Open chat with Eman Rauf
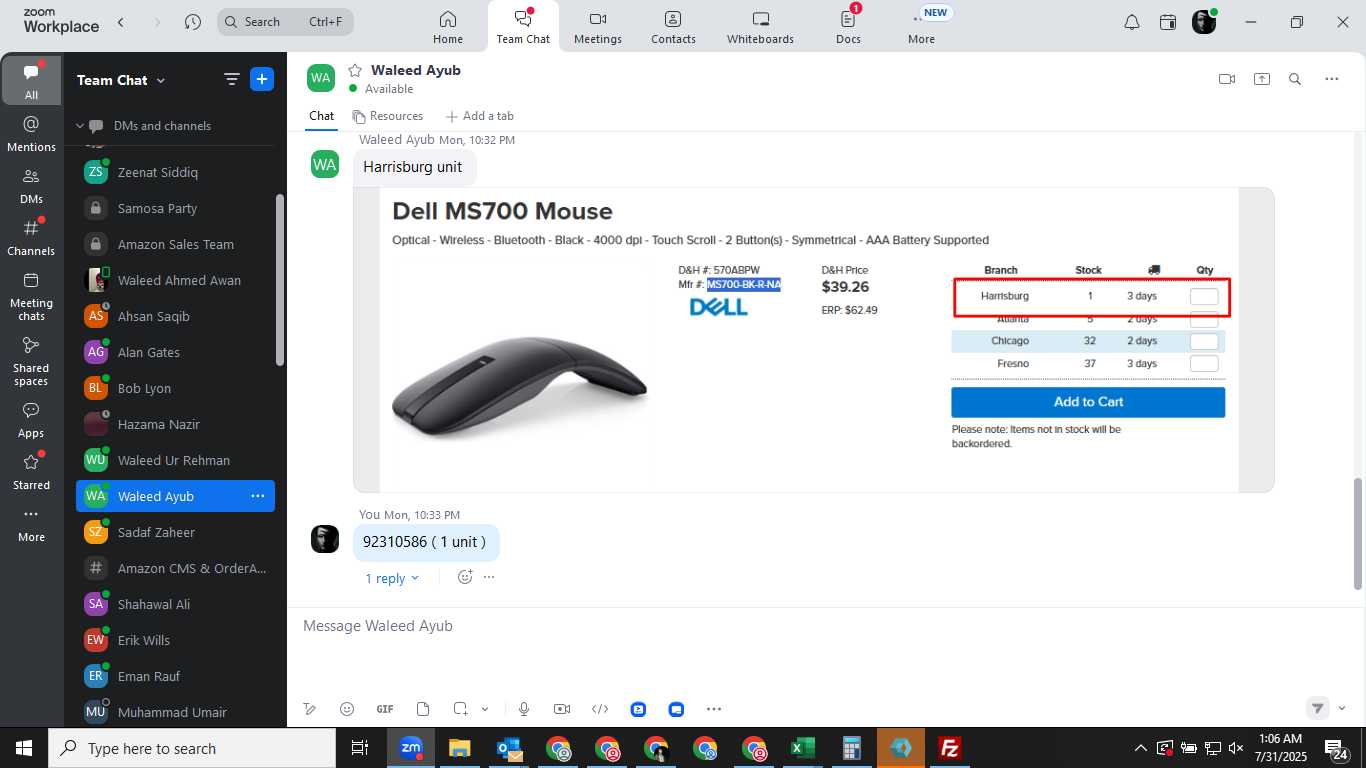 pyautogui.click(x=175, y=676)
